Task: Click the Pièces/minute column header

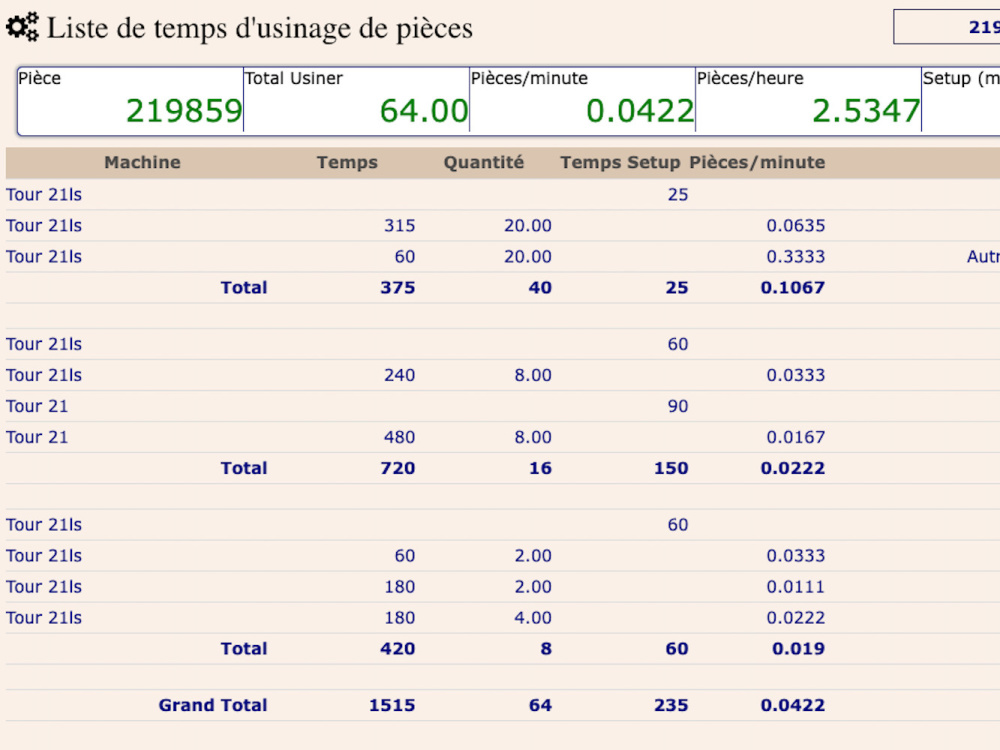Action: (x=757, y=163)
